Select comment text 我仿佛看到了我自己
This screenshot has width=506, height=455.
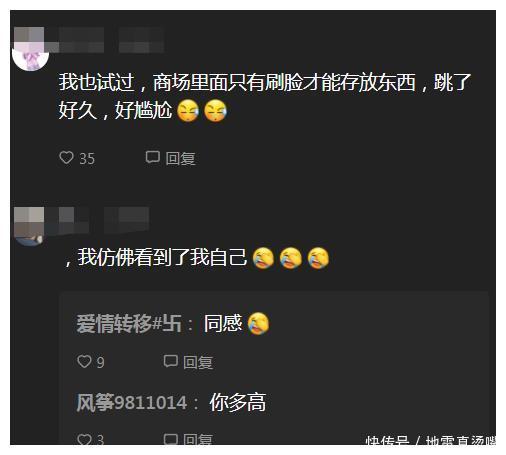click(162, 257)
